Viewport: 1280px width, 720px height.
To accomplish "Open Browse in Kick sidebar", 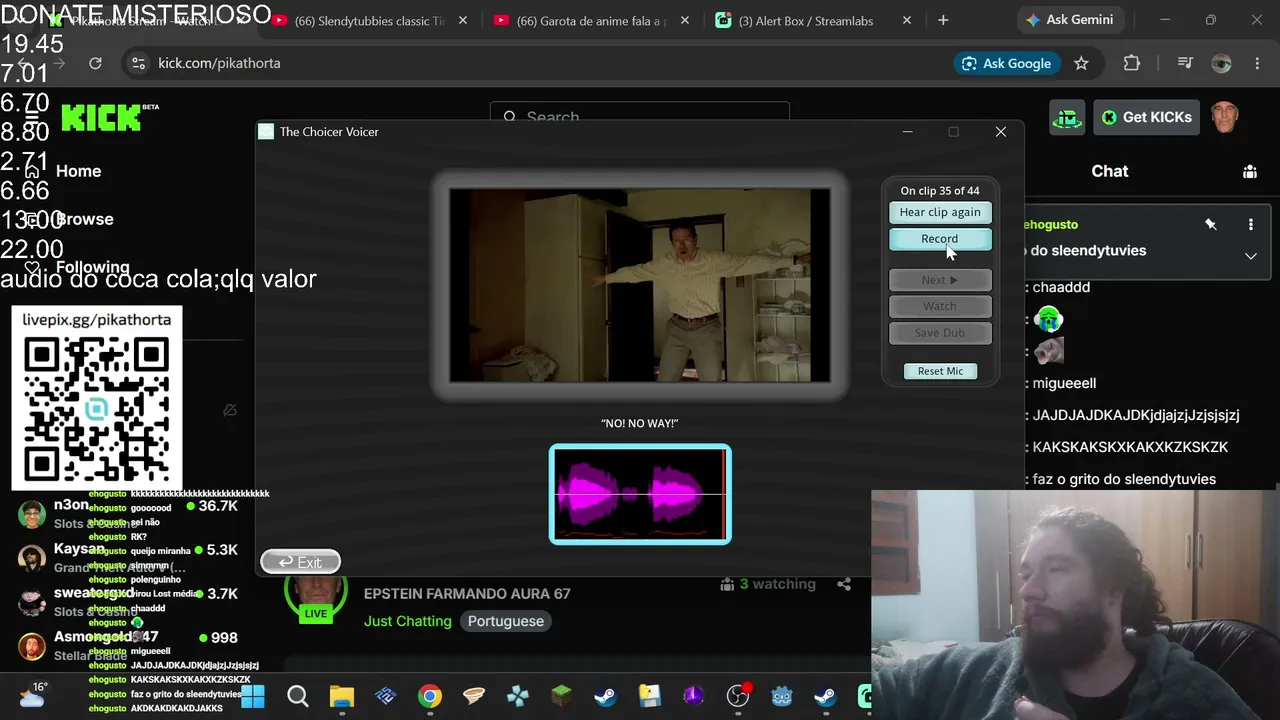I will (x=84, y=219).
